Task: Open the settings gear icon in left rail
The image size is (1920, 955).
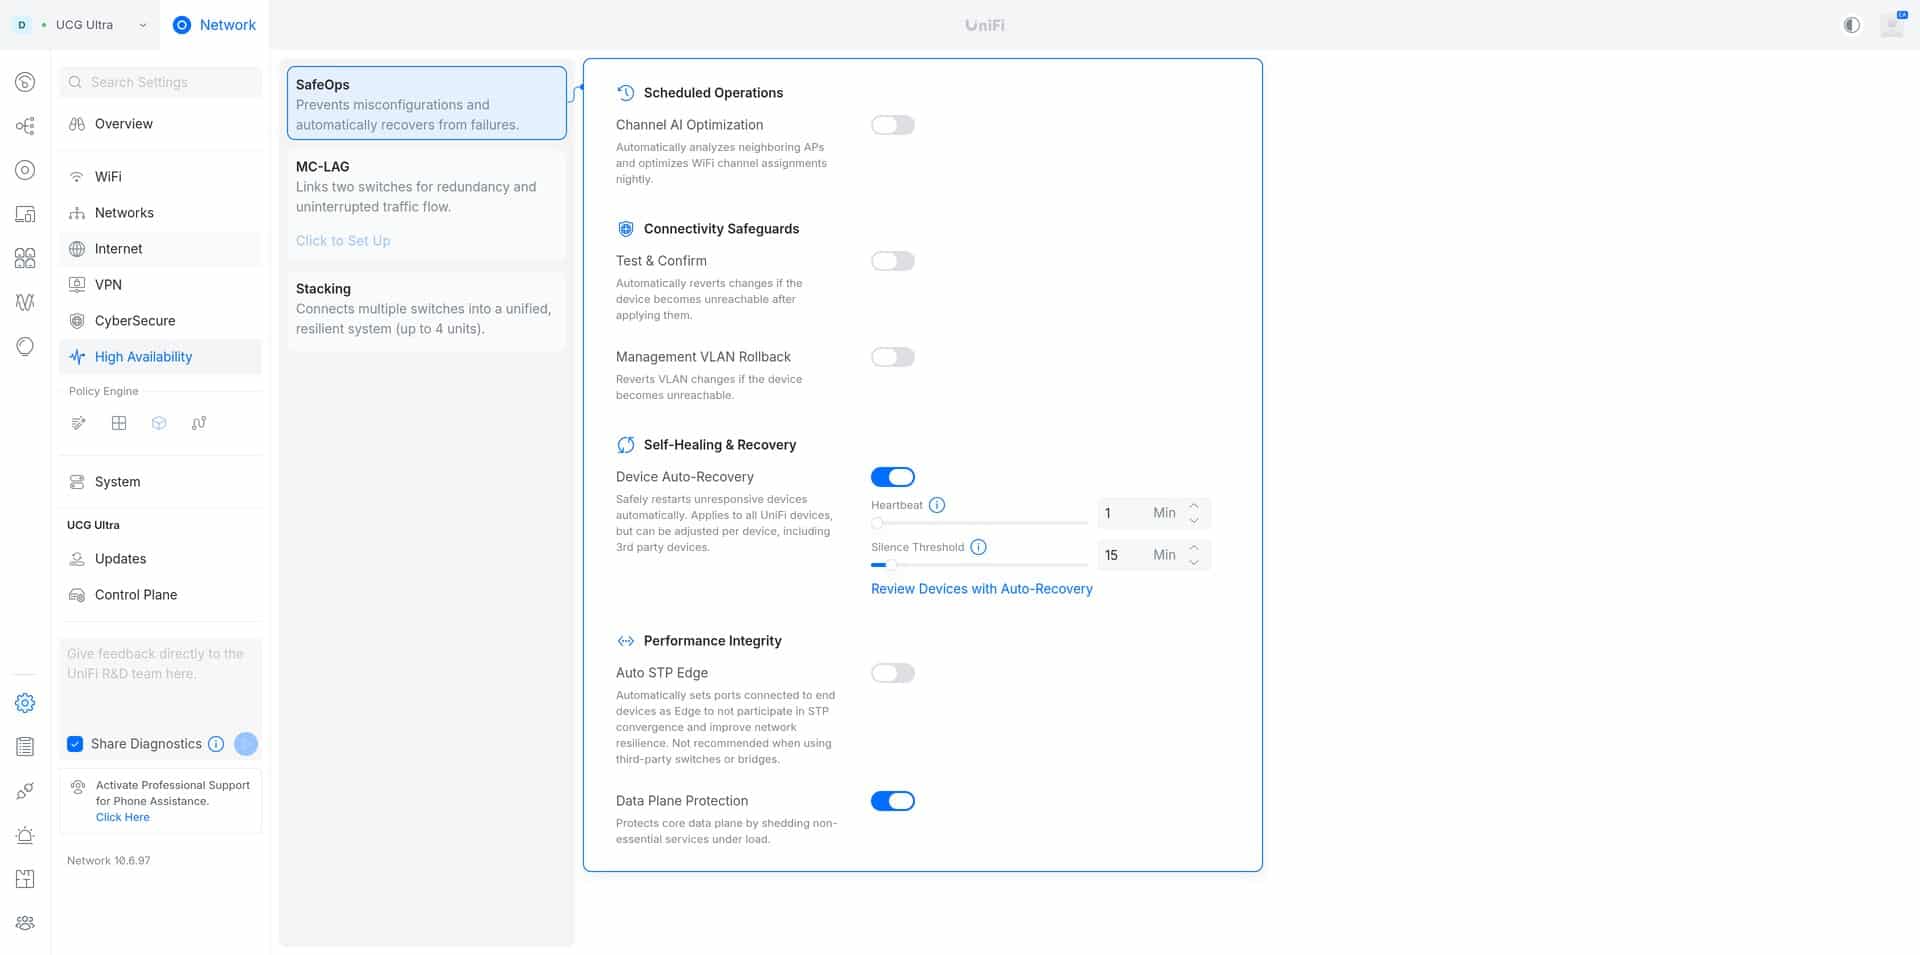Action: [25, 703]
